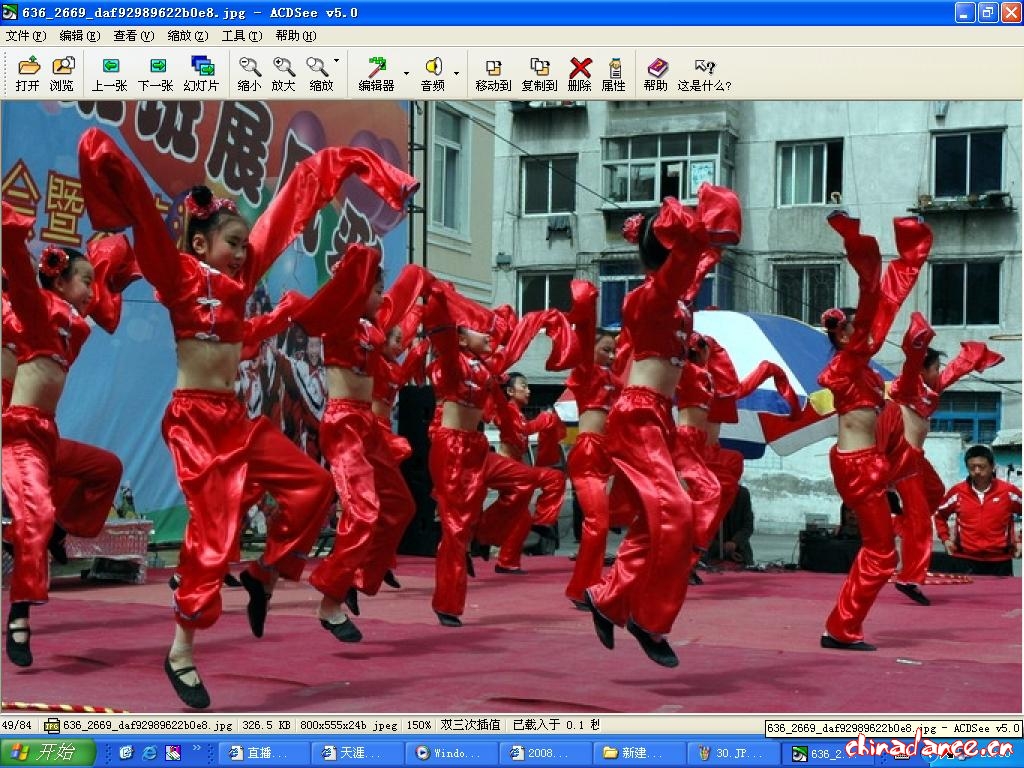Start the 幻灯片 slideshow
Image resolution: width=1024 pixels, height=768 pixels.
201,74
